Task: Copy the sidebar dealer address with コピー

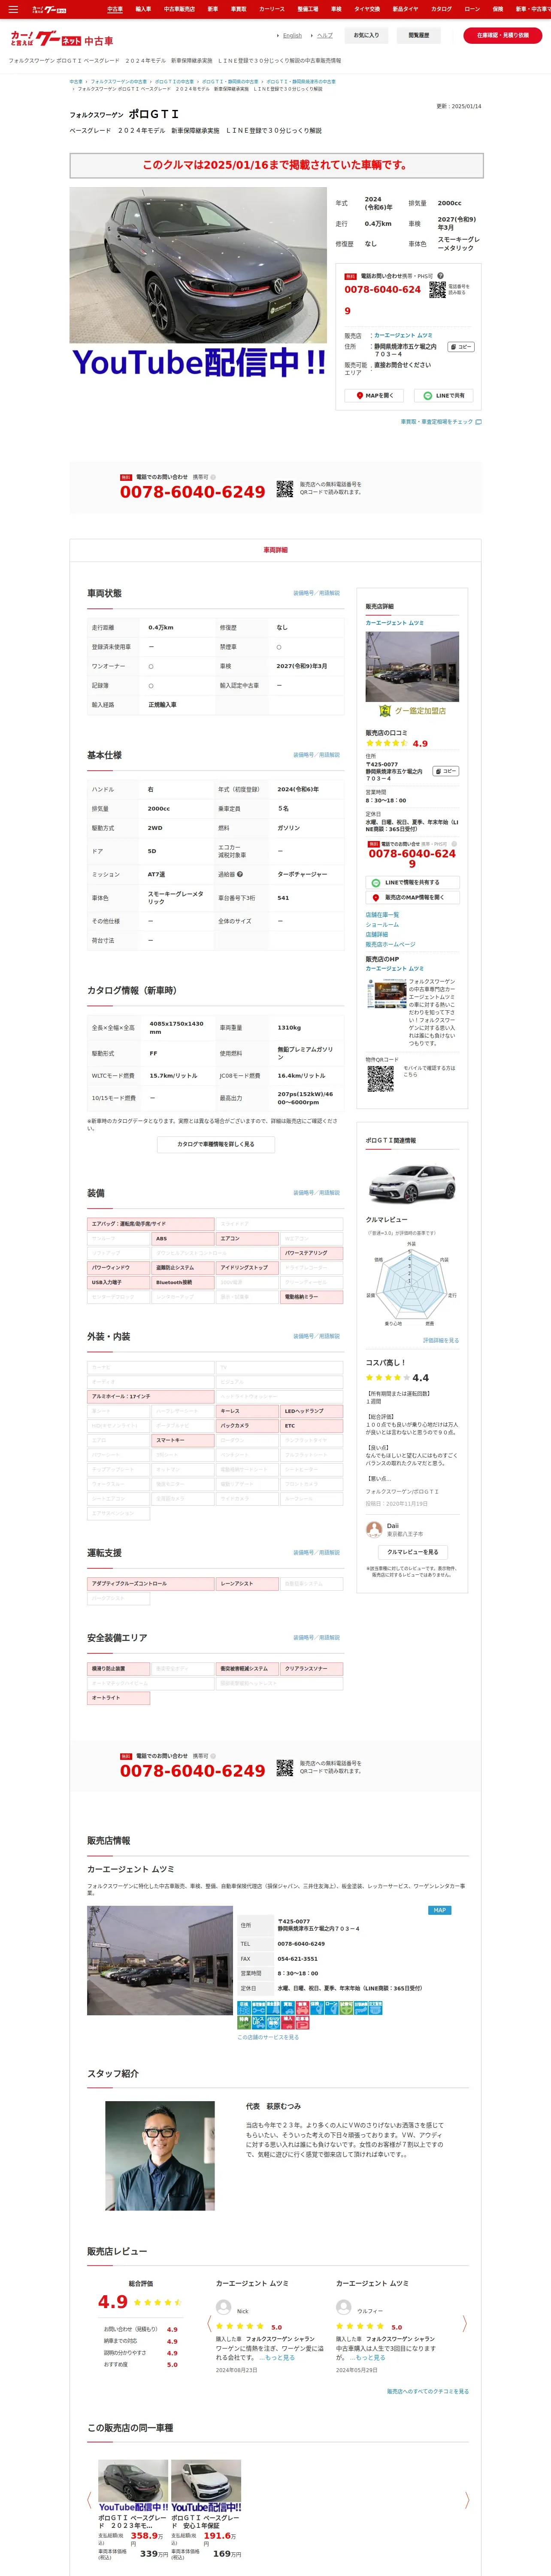Action: tap(445, 771)
